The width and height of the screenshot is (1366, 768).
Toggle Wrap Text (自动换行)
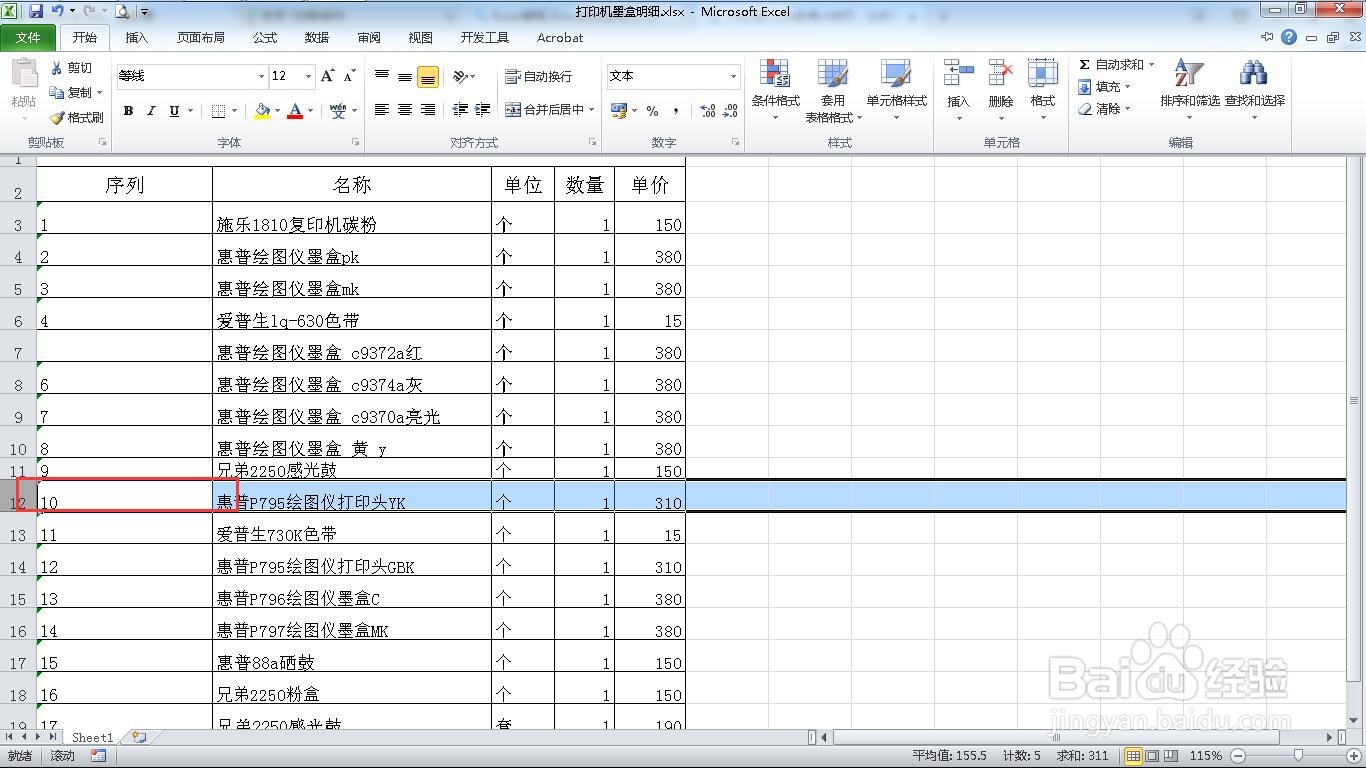[x=539, y=76]
